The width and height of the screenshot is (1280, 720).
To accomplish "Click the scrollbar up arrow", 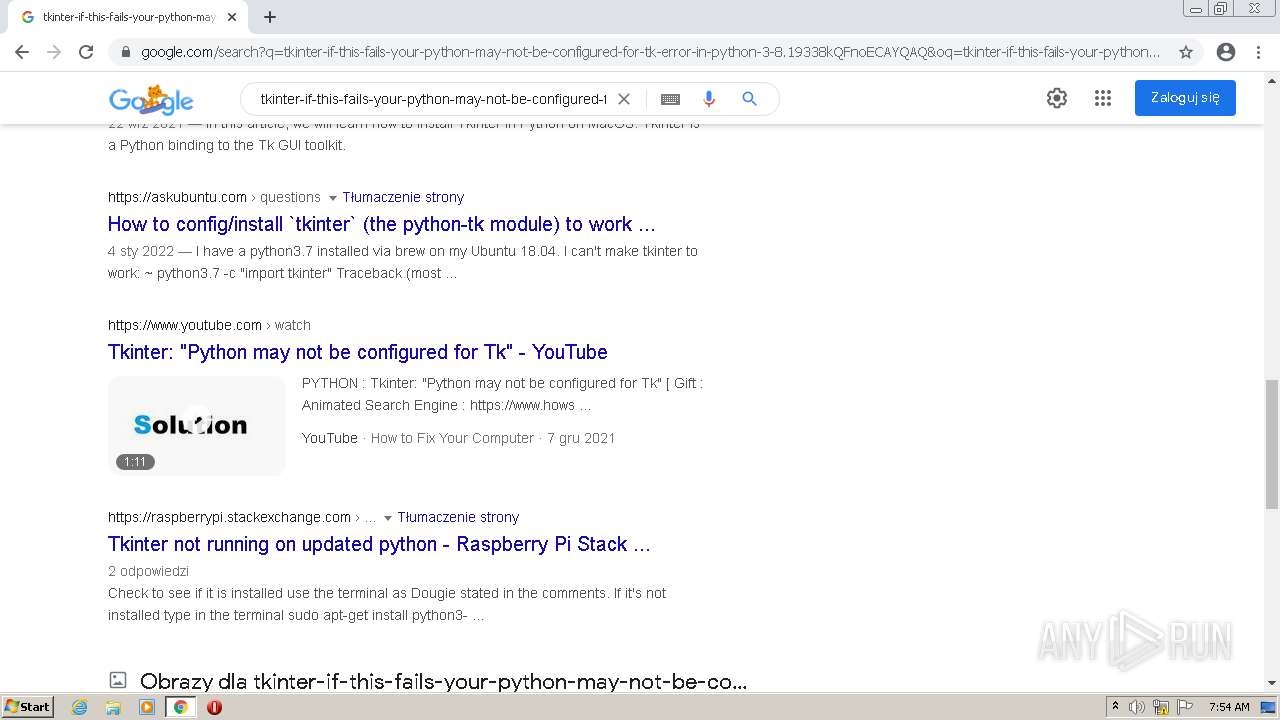I will [1271, 80].
